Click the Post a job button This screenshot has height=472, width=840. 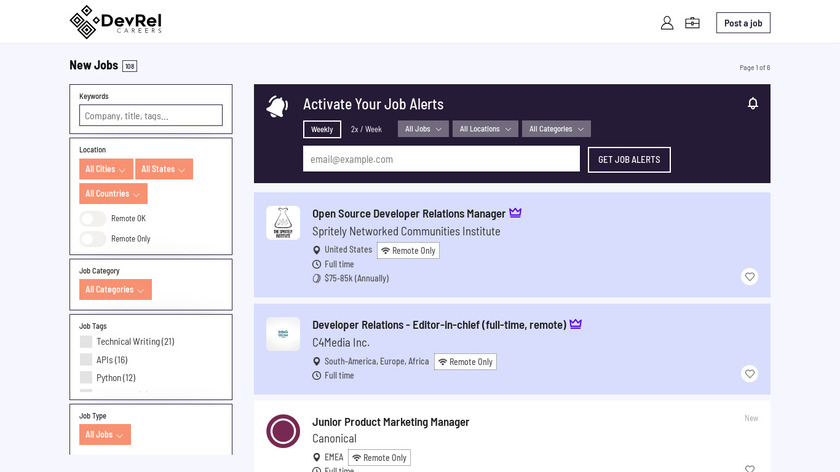pyautogui.click(x=743, y=23)
